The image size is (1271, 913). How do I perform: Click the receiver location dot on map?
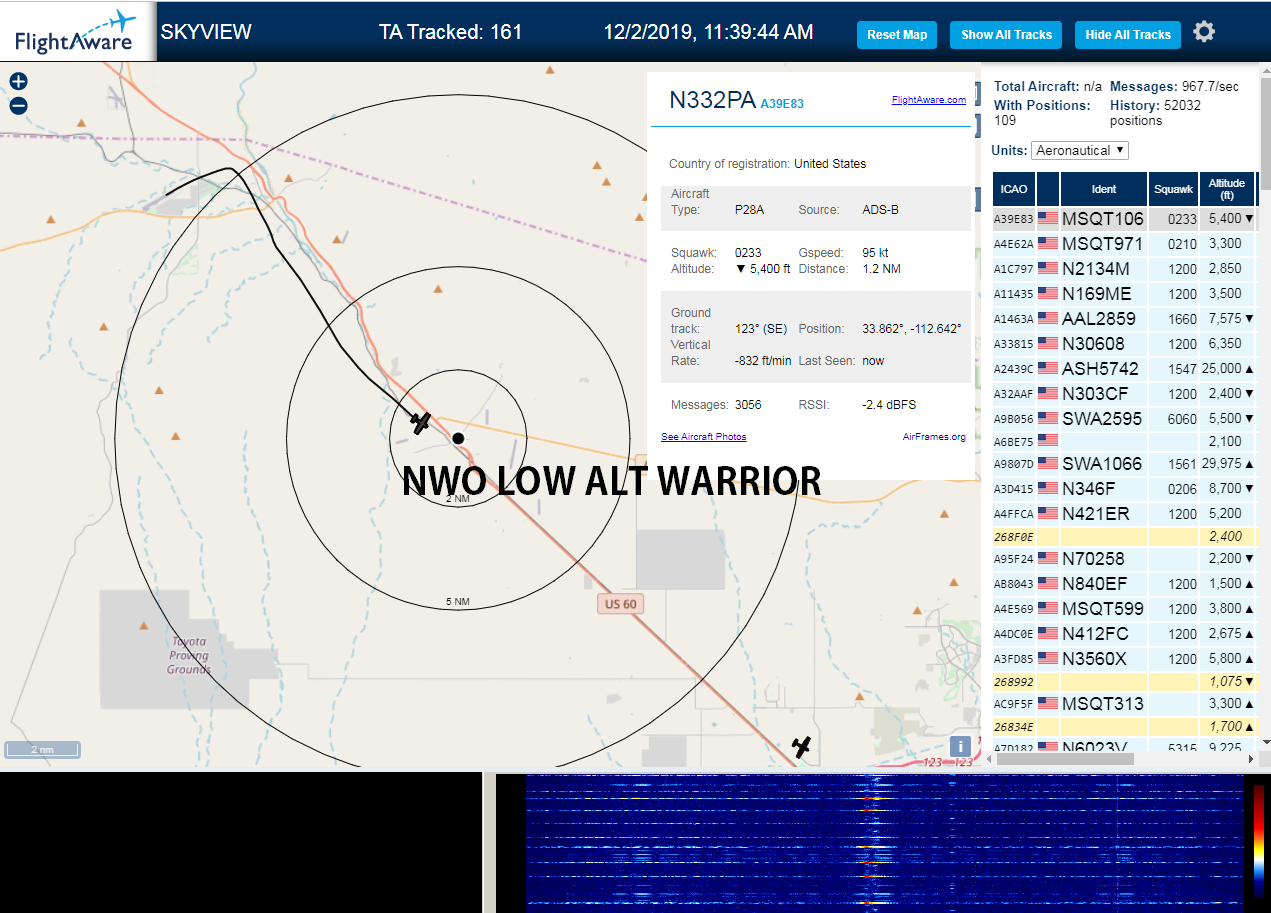pos(458,438)
